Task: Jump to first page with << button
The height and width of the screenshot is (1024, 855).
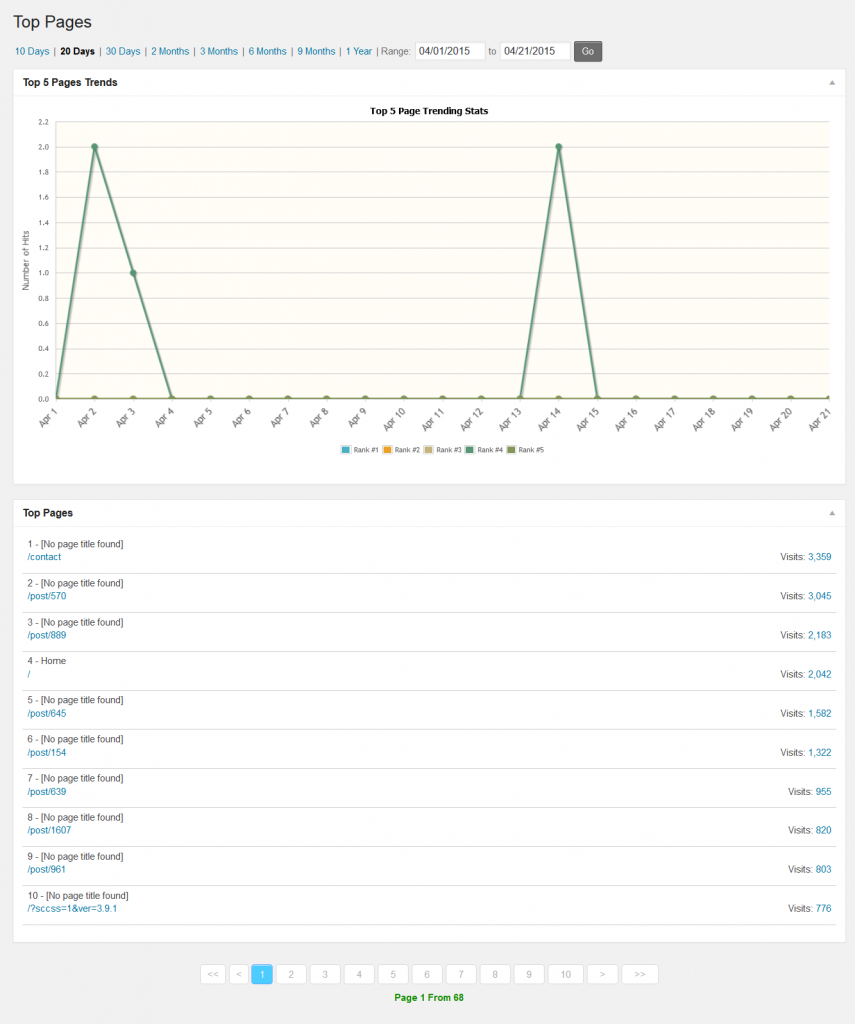Action: (213, 974)
